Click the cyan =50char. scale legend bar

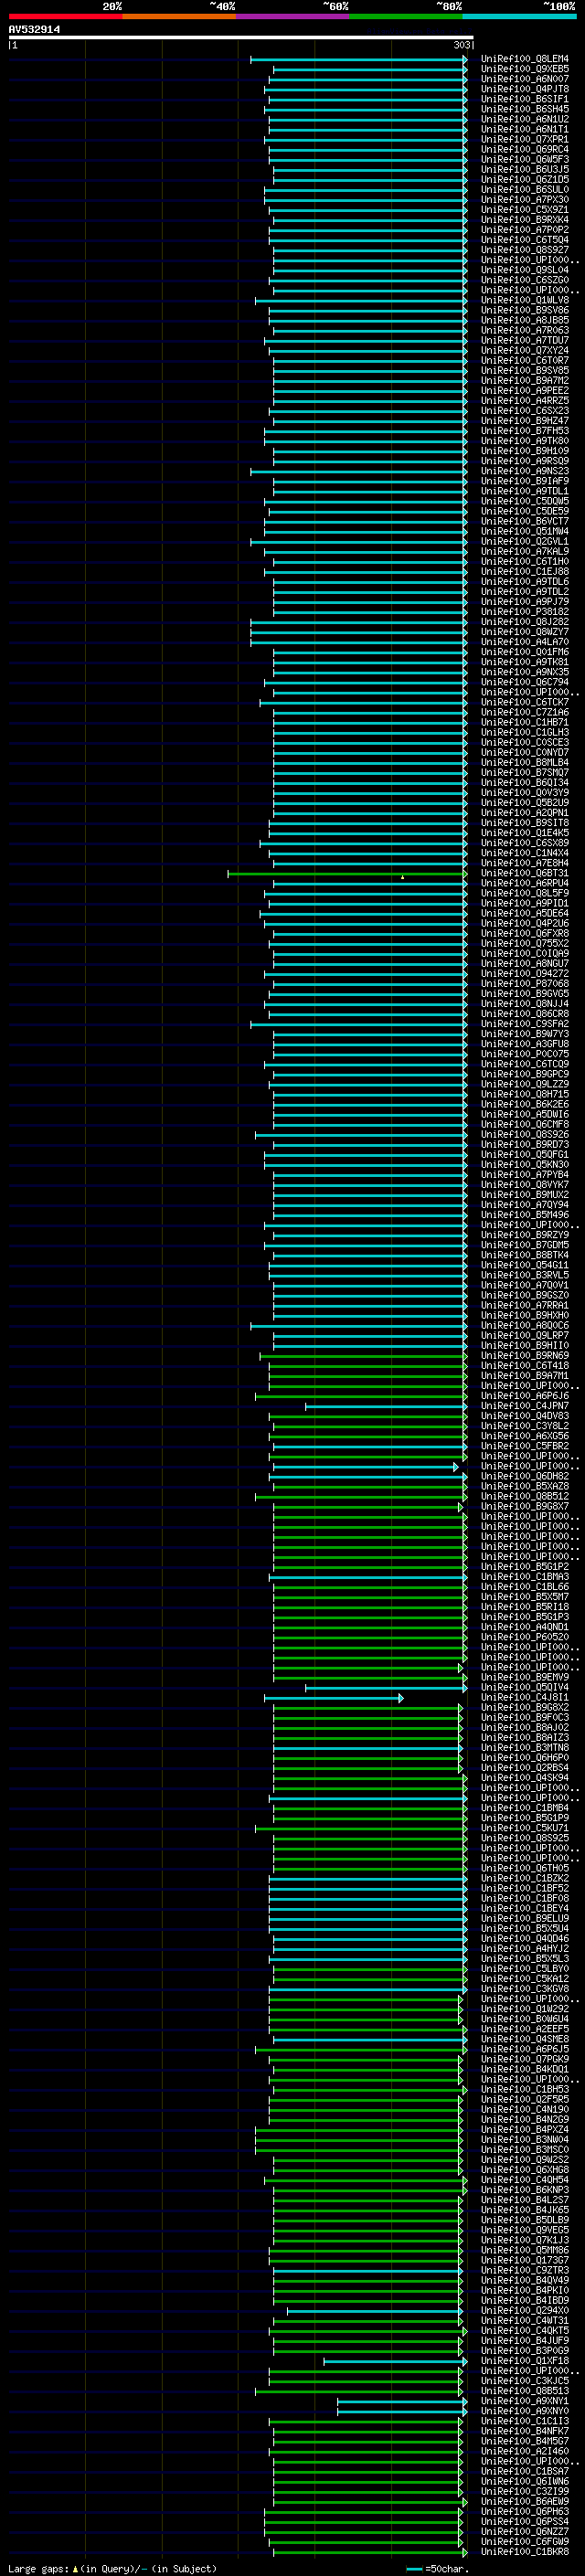pos(414,2569)
